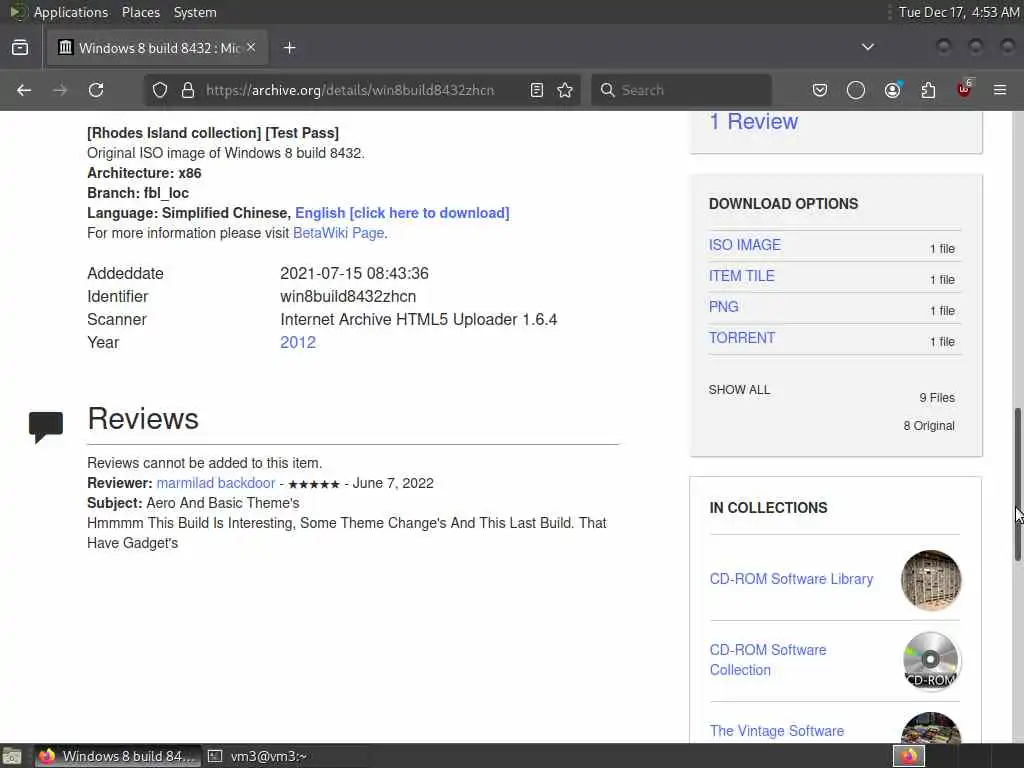Select the Internet Archive HTML5 Uploader 1.6.4 text

point(419,319)
